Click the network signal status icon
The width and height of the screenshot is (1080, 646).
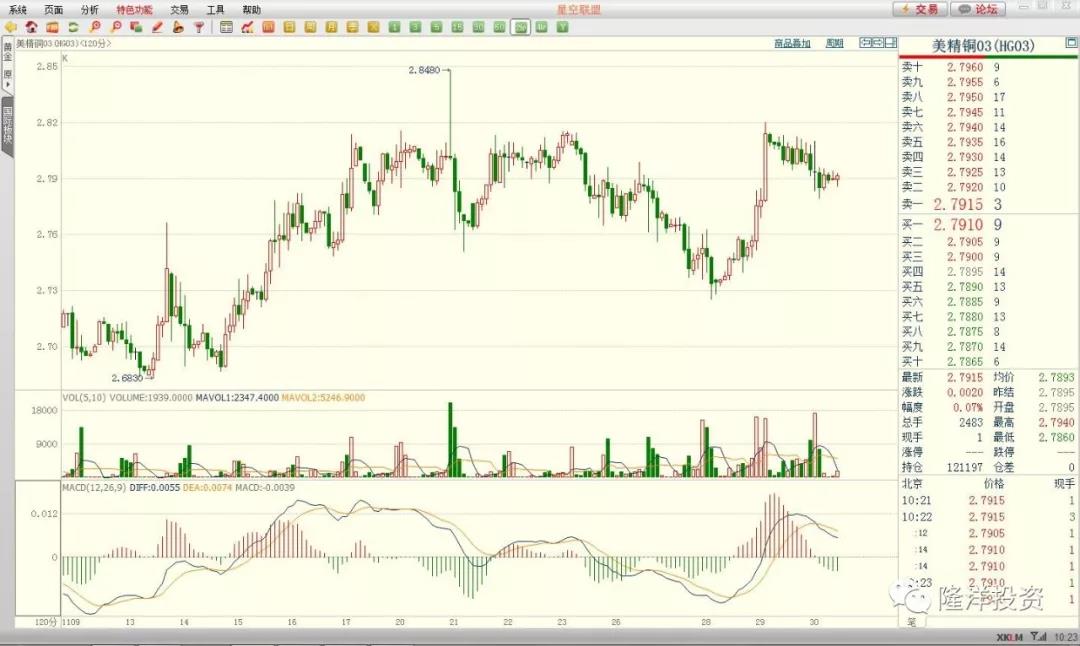point(1038,637)
